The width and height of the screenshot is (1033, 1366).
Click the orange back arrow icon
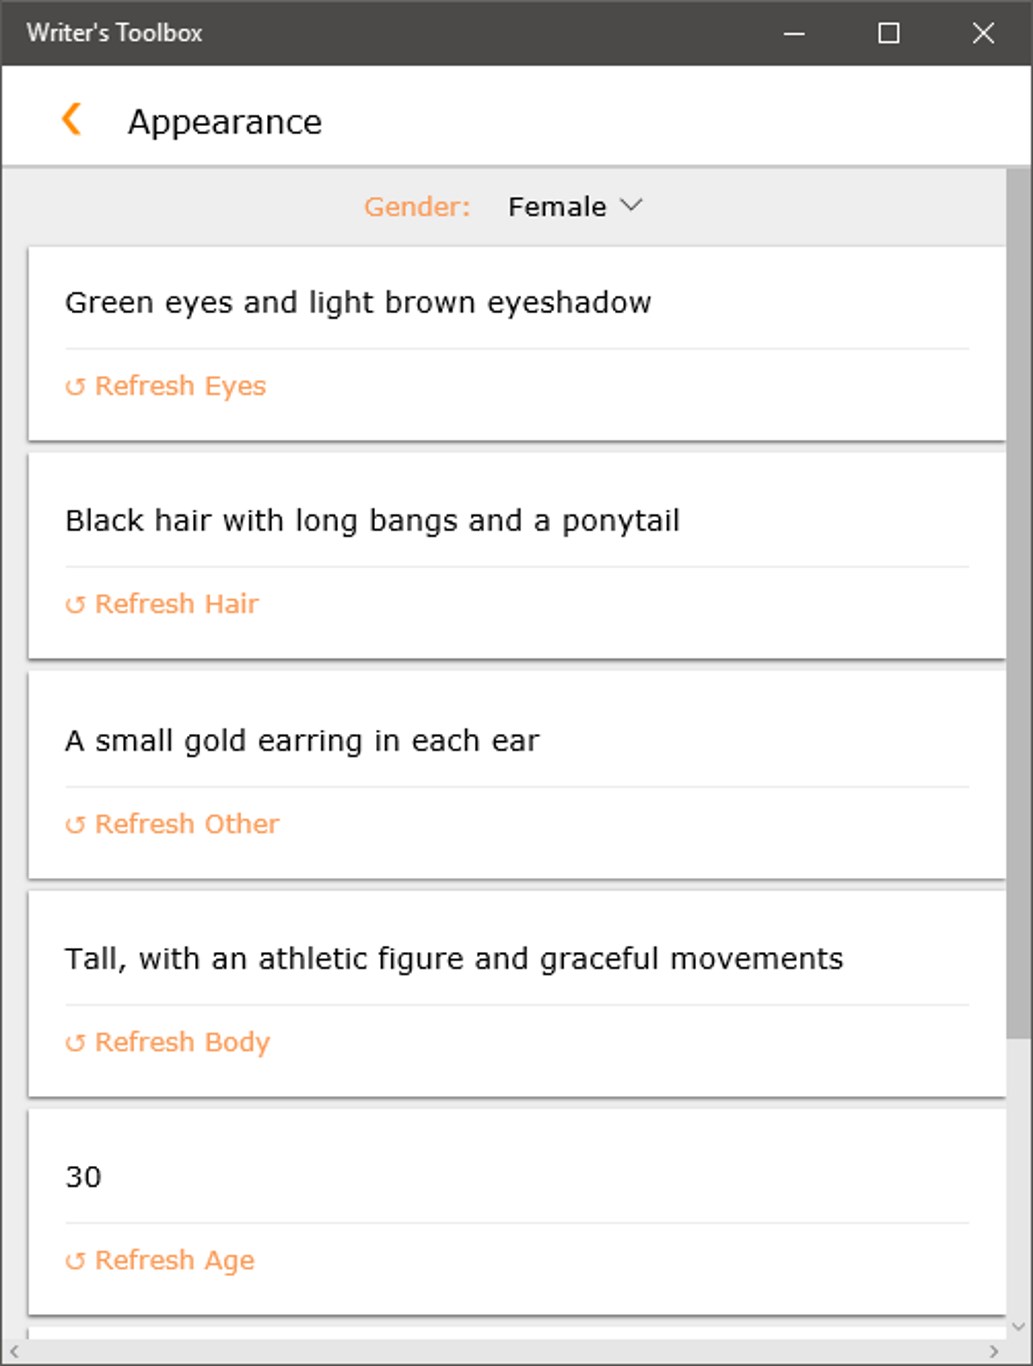[71, 119]
